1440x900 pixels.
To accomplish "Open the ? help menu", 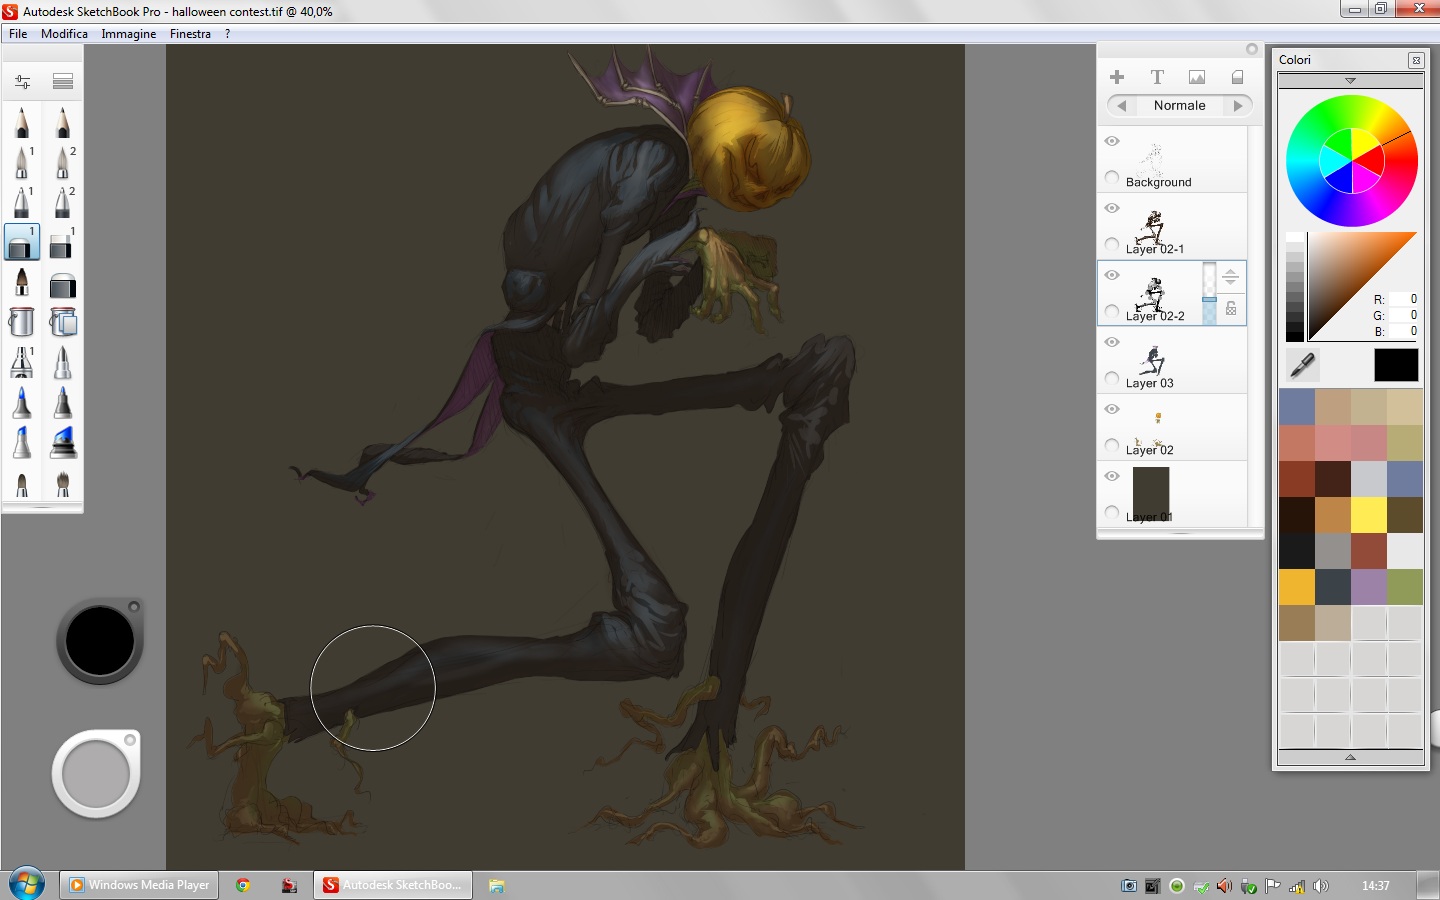I will pos(227,34).
